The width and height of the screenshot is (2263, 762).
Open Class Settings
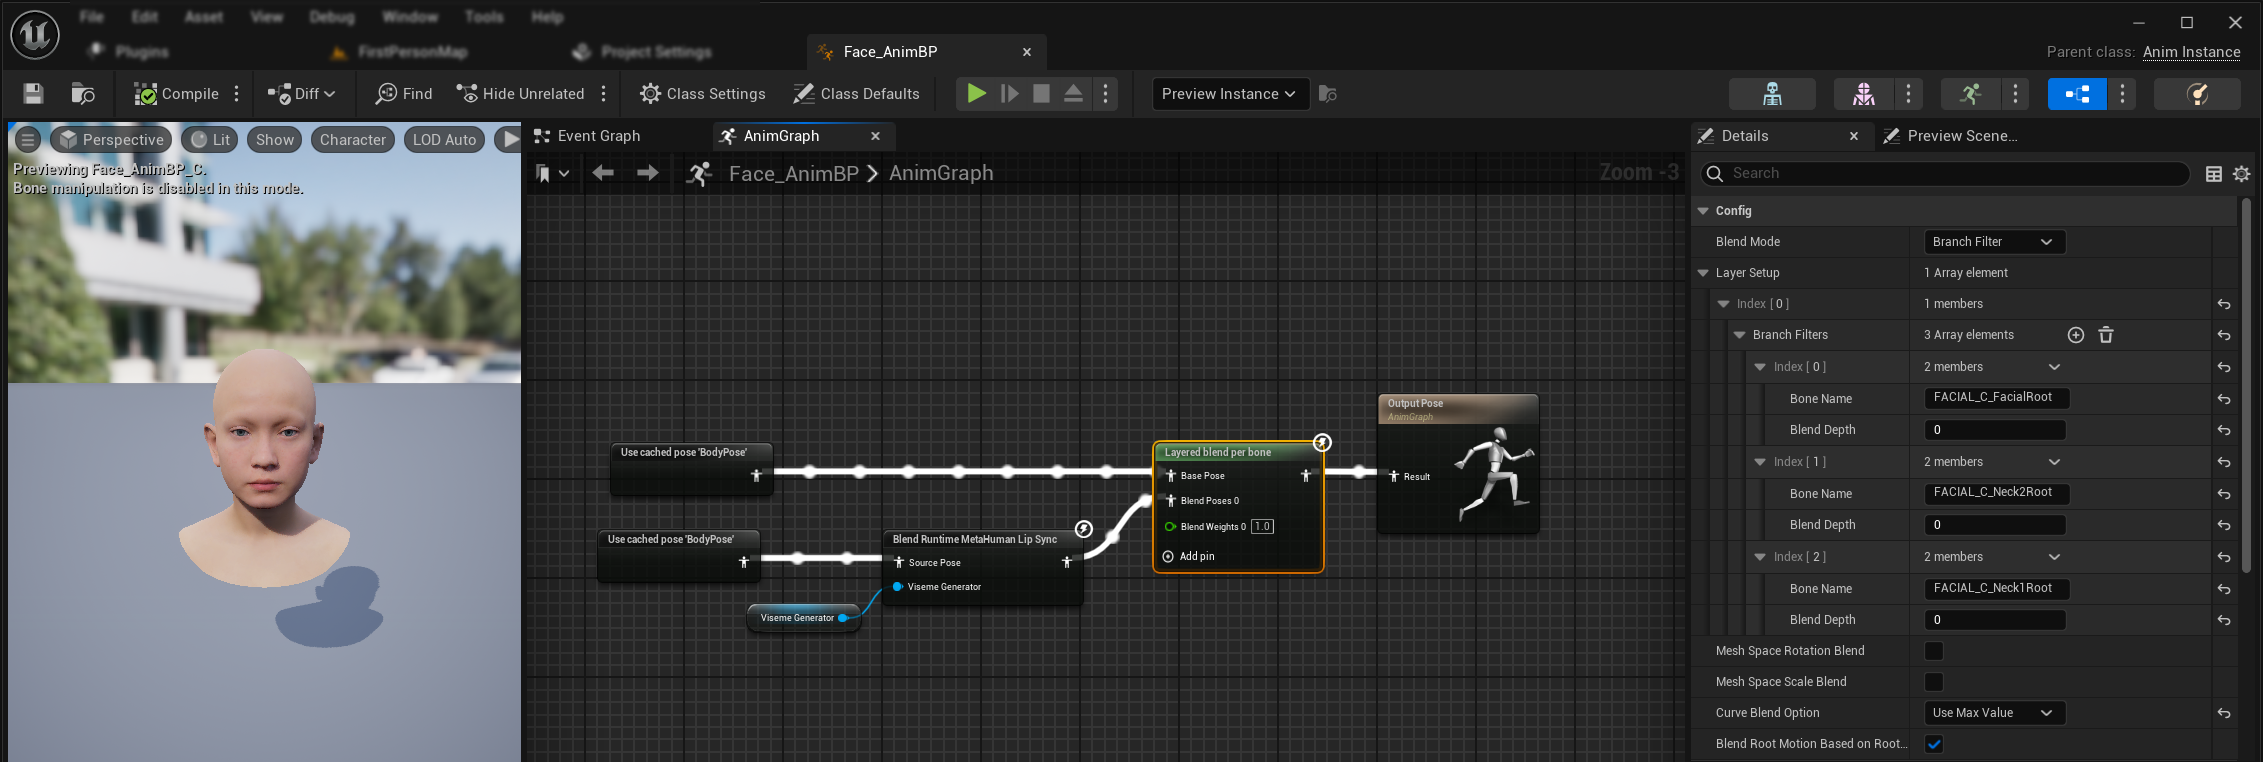click(703, 94)
